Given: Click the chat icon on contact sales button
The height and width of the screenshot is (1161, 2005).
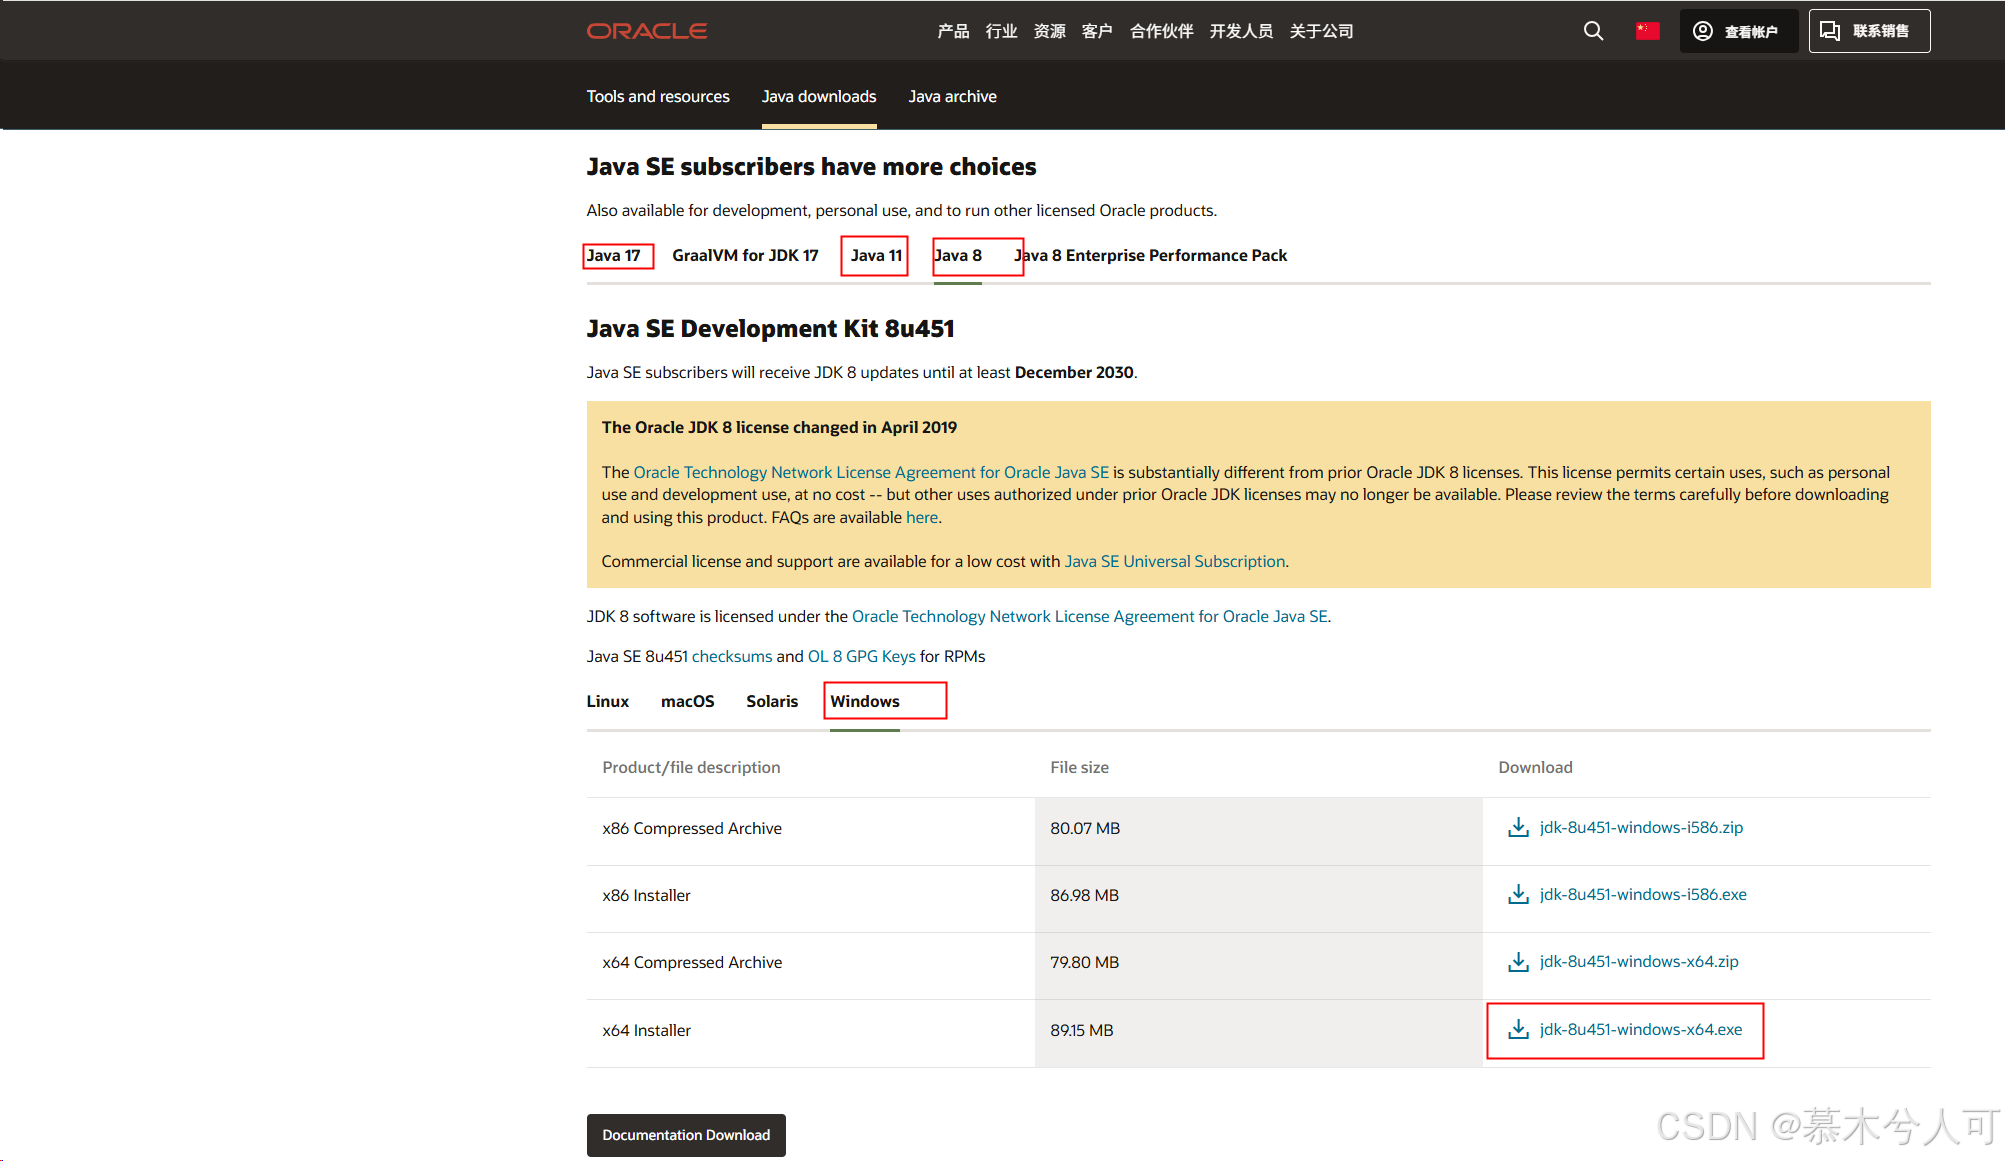Looking at the screenshot, I should tap(1829, 31).
